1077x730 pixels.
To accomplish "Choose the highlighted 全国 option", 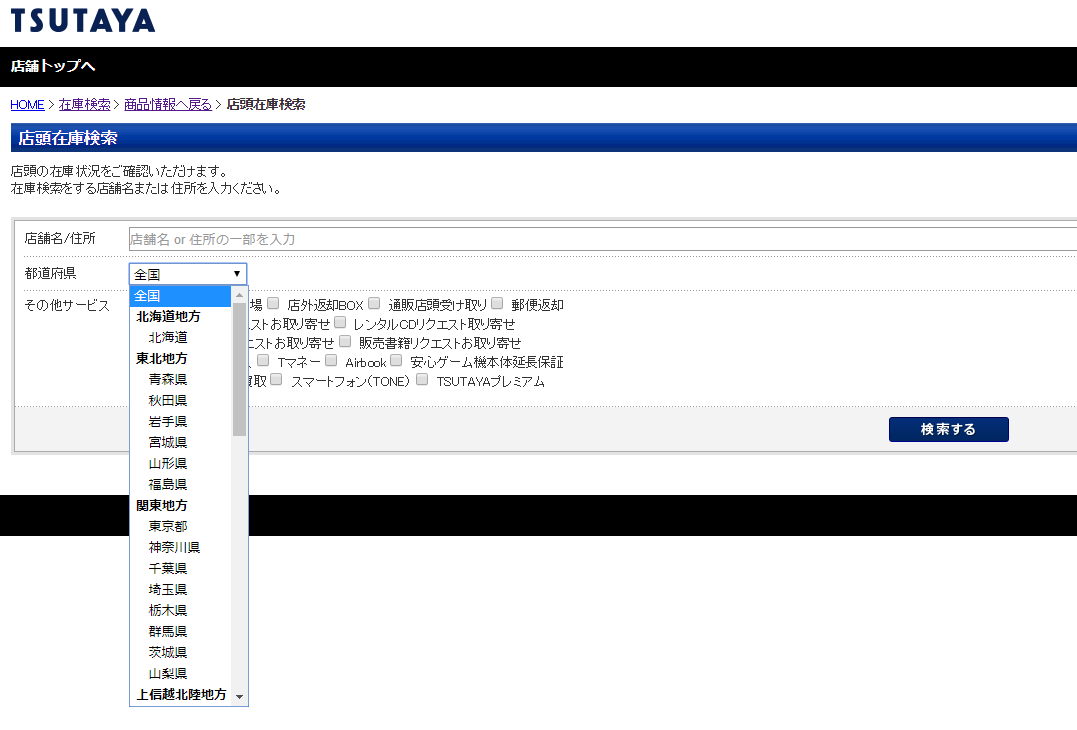I will point(180,296).
